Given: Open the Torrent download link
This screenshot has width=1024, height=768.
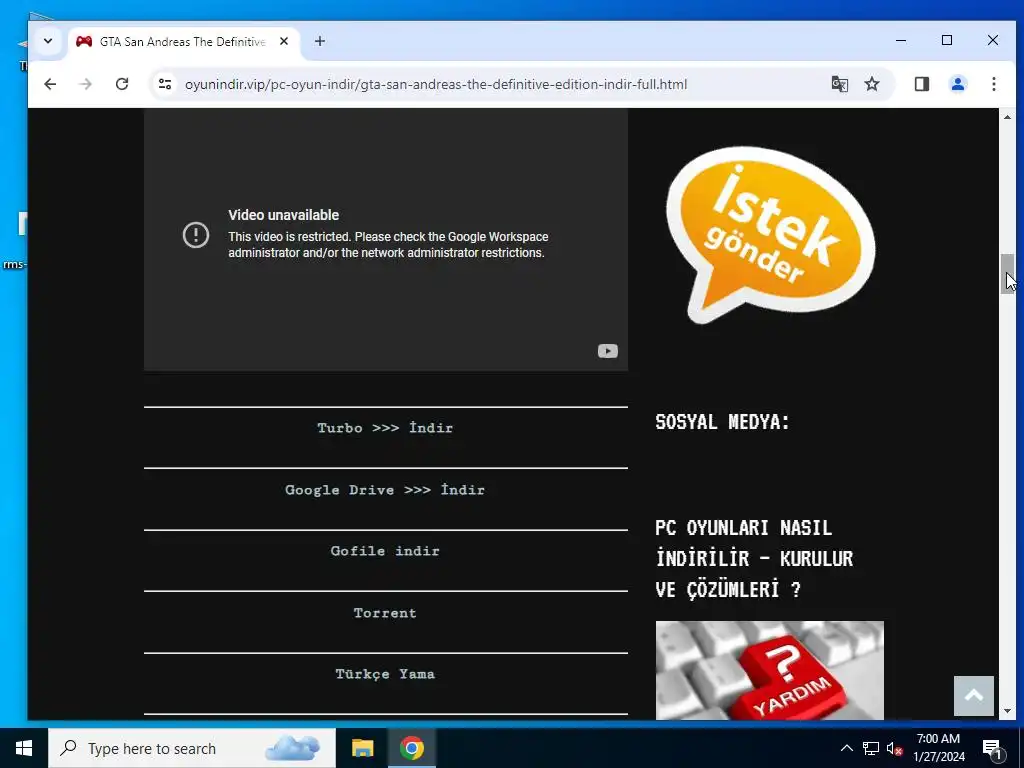Looking at the screenshot, I should (x=385, y=613).
